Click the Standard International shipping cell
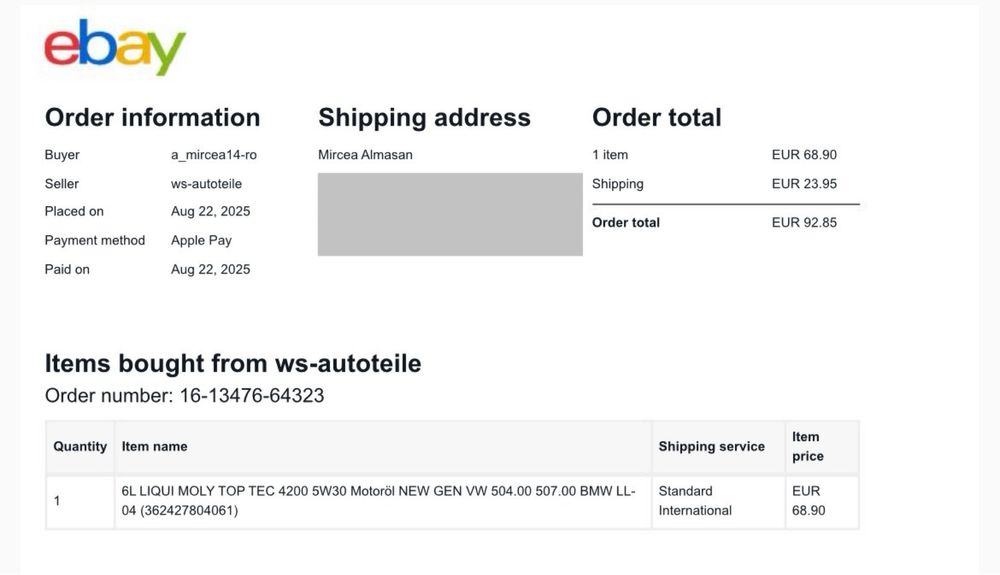Viewport: 1000px width, 575px height. point(695,501)
